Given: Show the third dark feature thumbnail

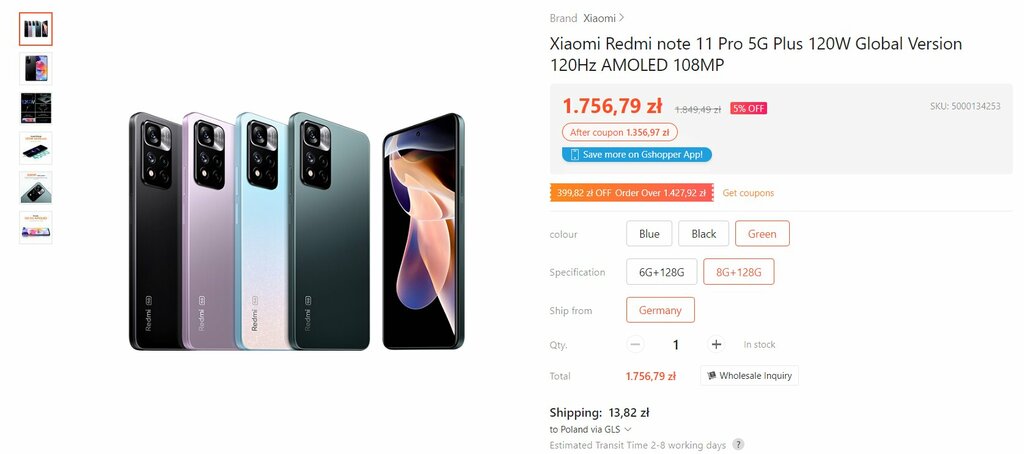Looking at the screenshot, I should pyautogui.click(x=36, y=108).
